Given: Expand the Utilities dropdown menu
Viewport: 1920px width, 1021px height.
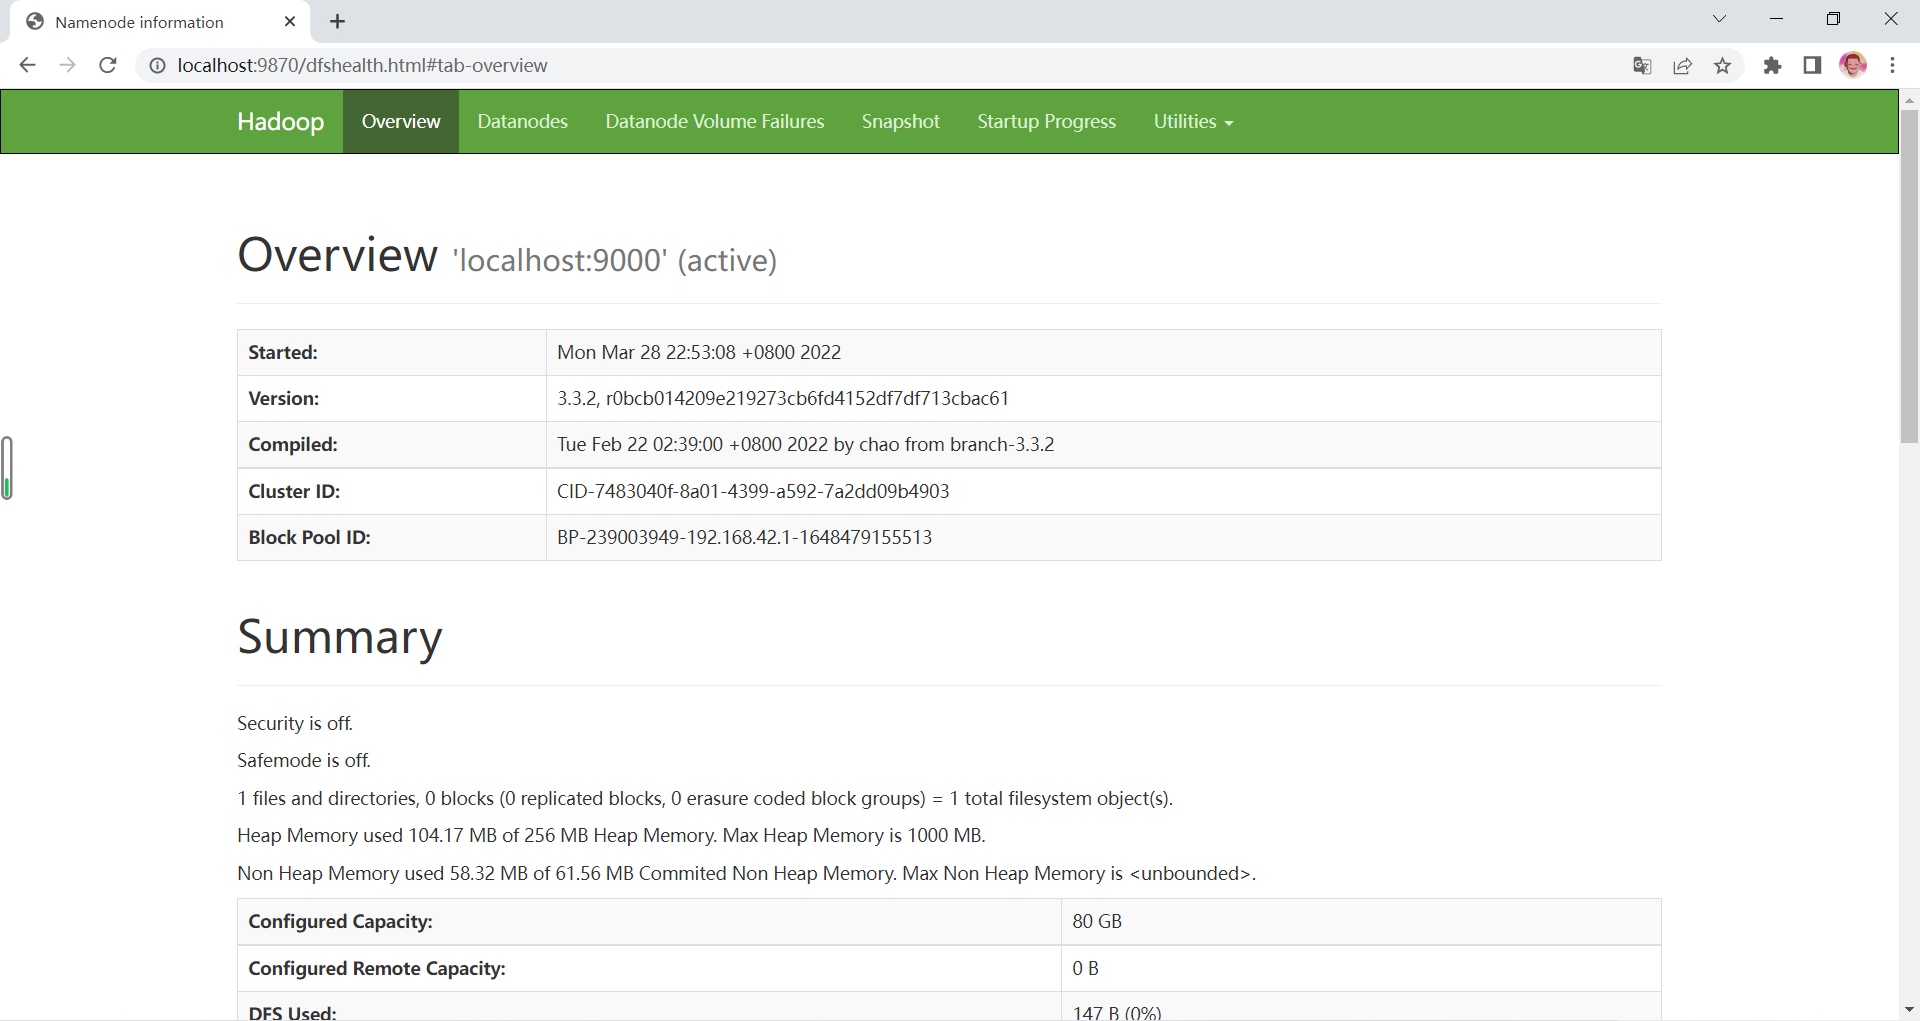Looking at the screenshot, I should (x=1193, y=121).
